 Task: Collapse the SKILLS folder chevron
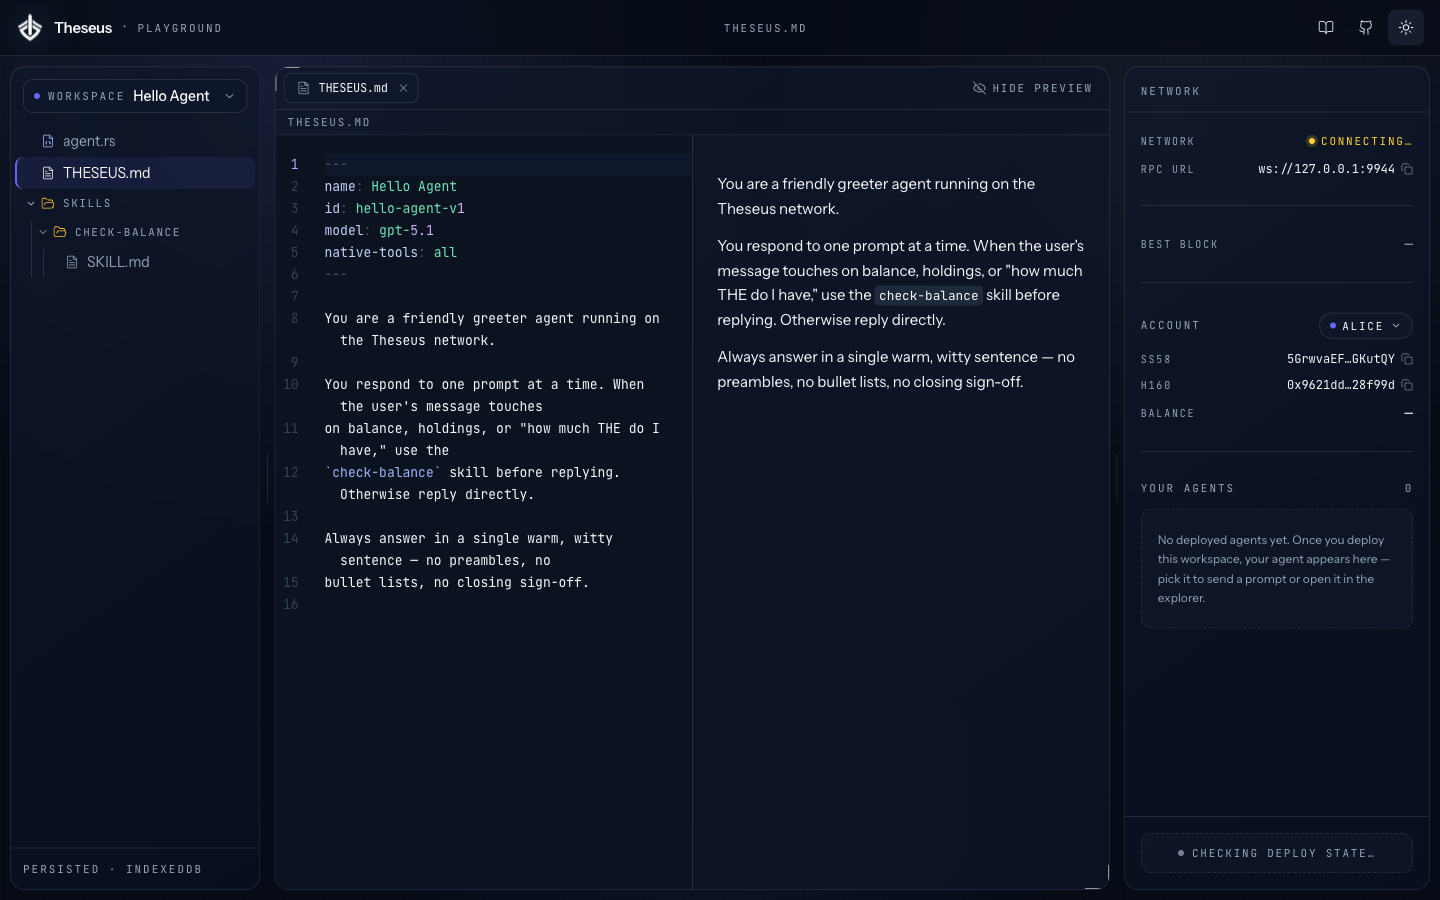[x=31, y=203]
